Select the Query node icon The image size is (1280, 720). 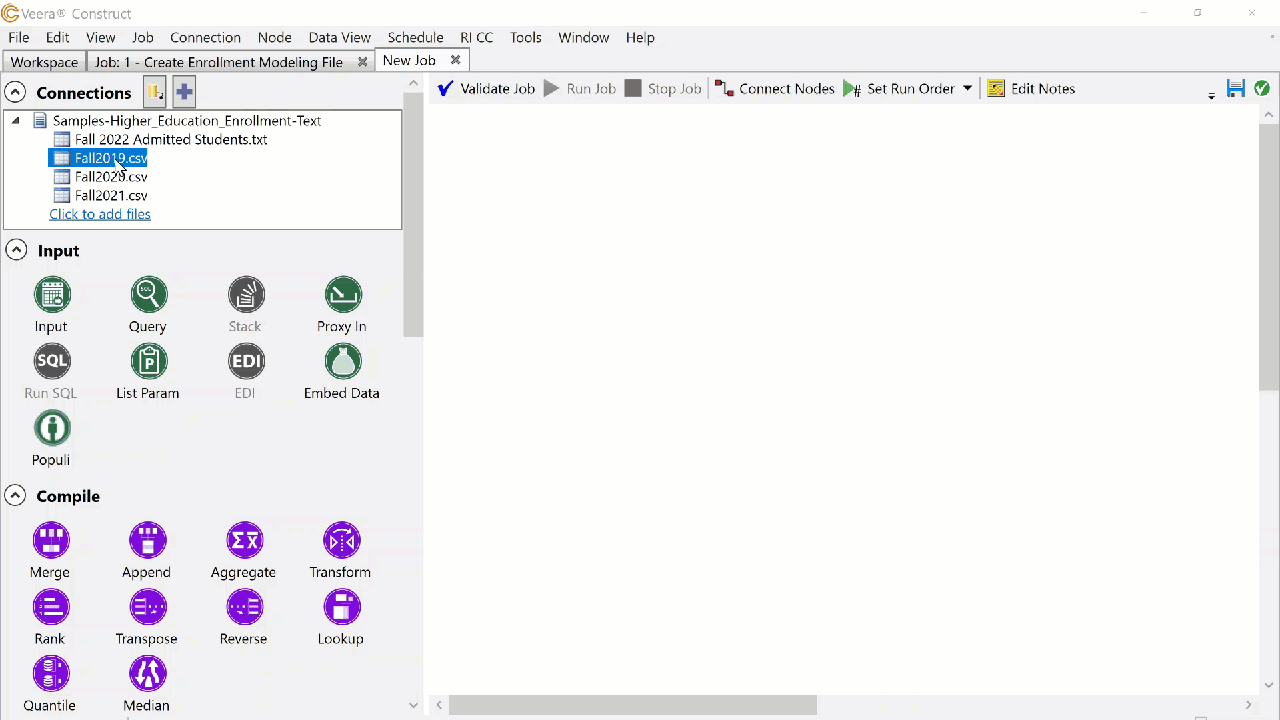(x=148, y=294)
